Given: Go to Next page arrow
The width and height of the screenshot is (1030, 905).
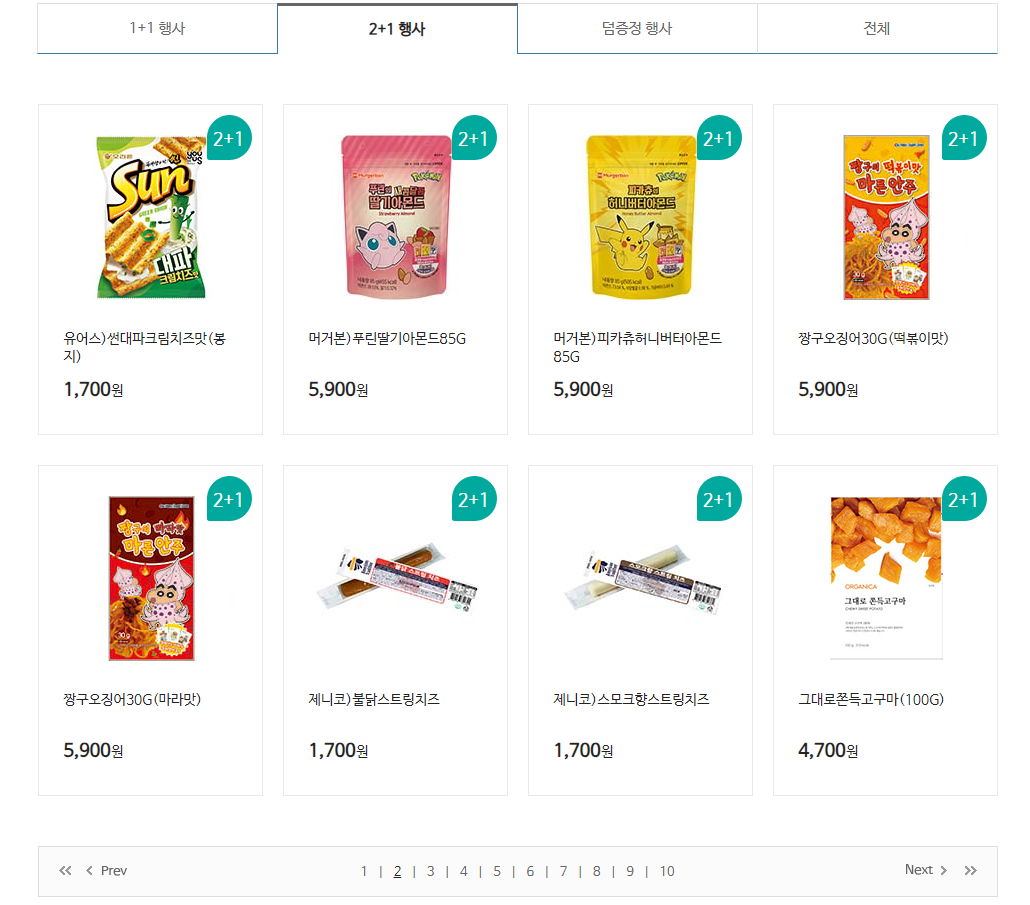Looking at the screenshot, I should tap(926, 870).
